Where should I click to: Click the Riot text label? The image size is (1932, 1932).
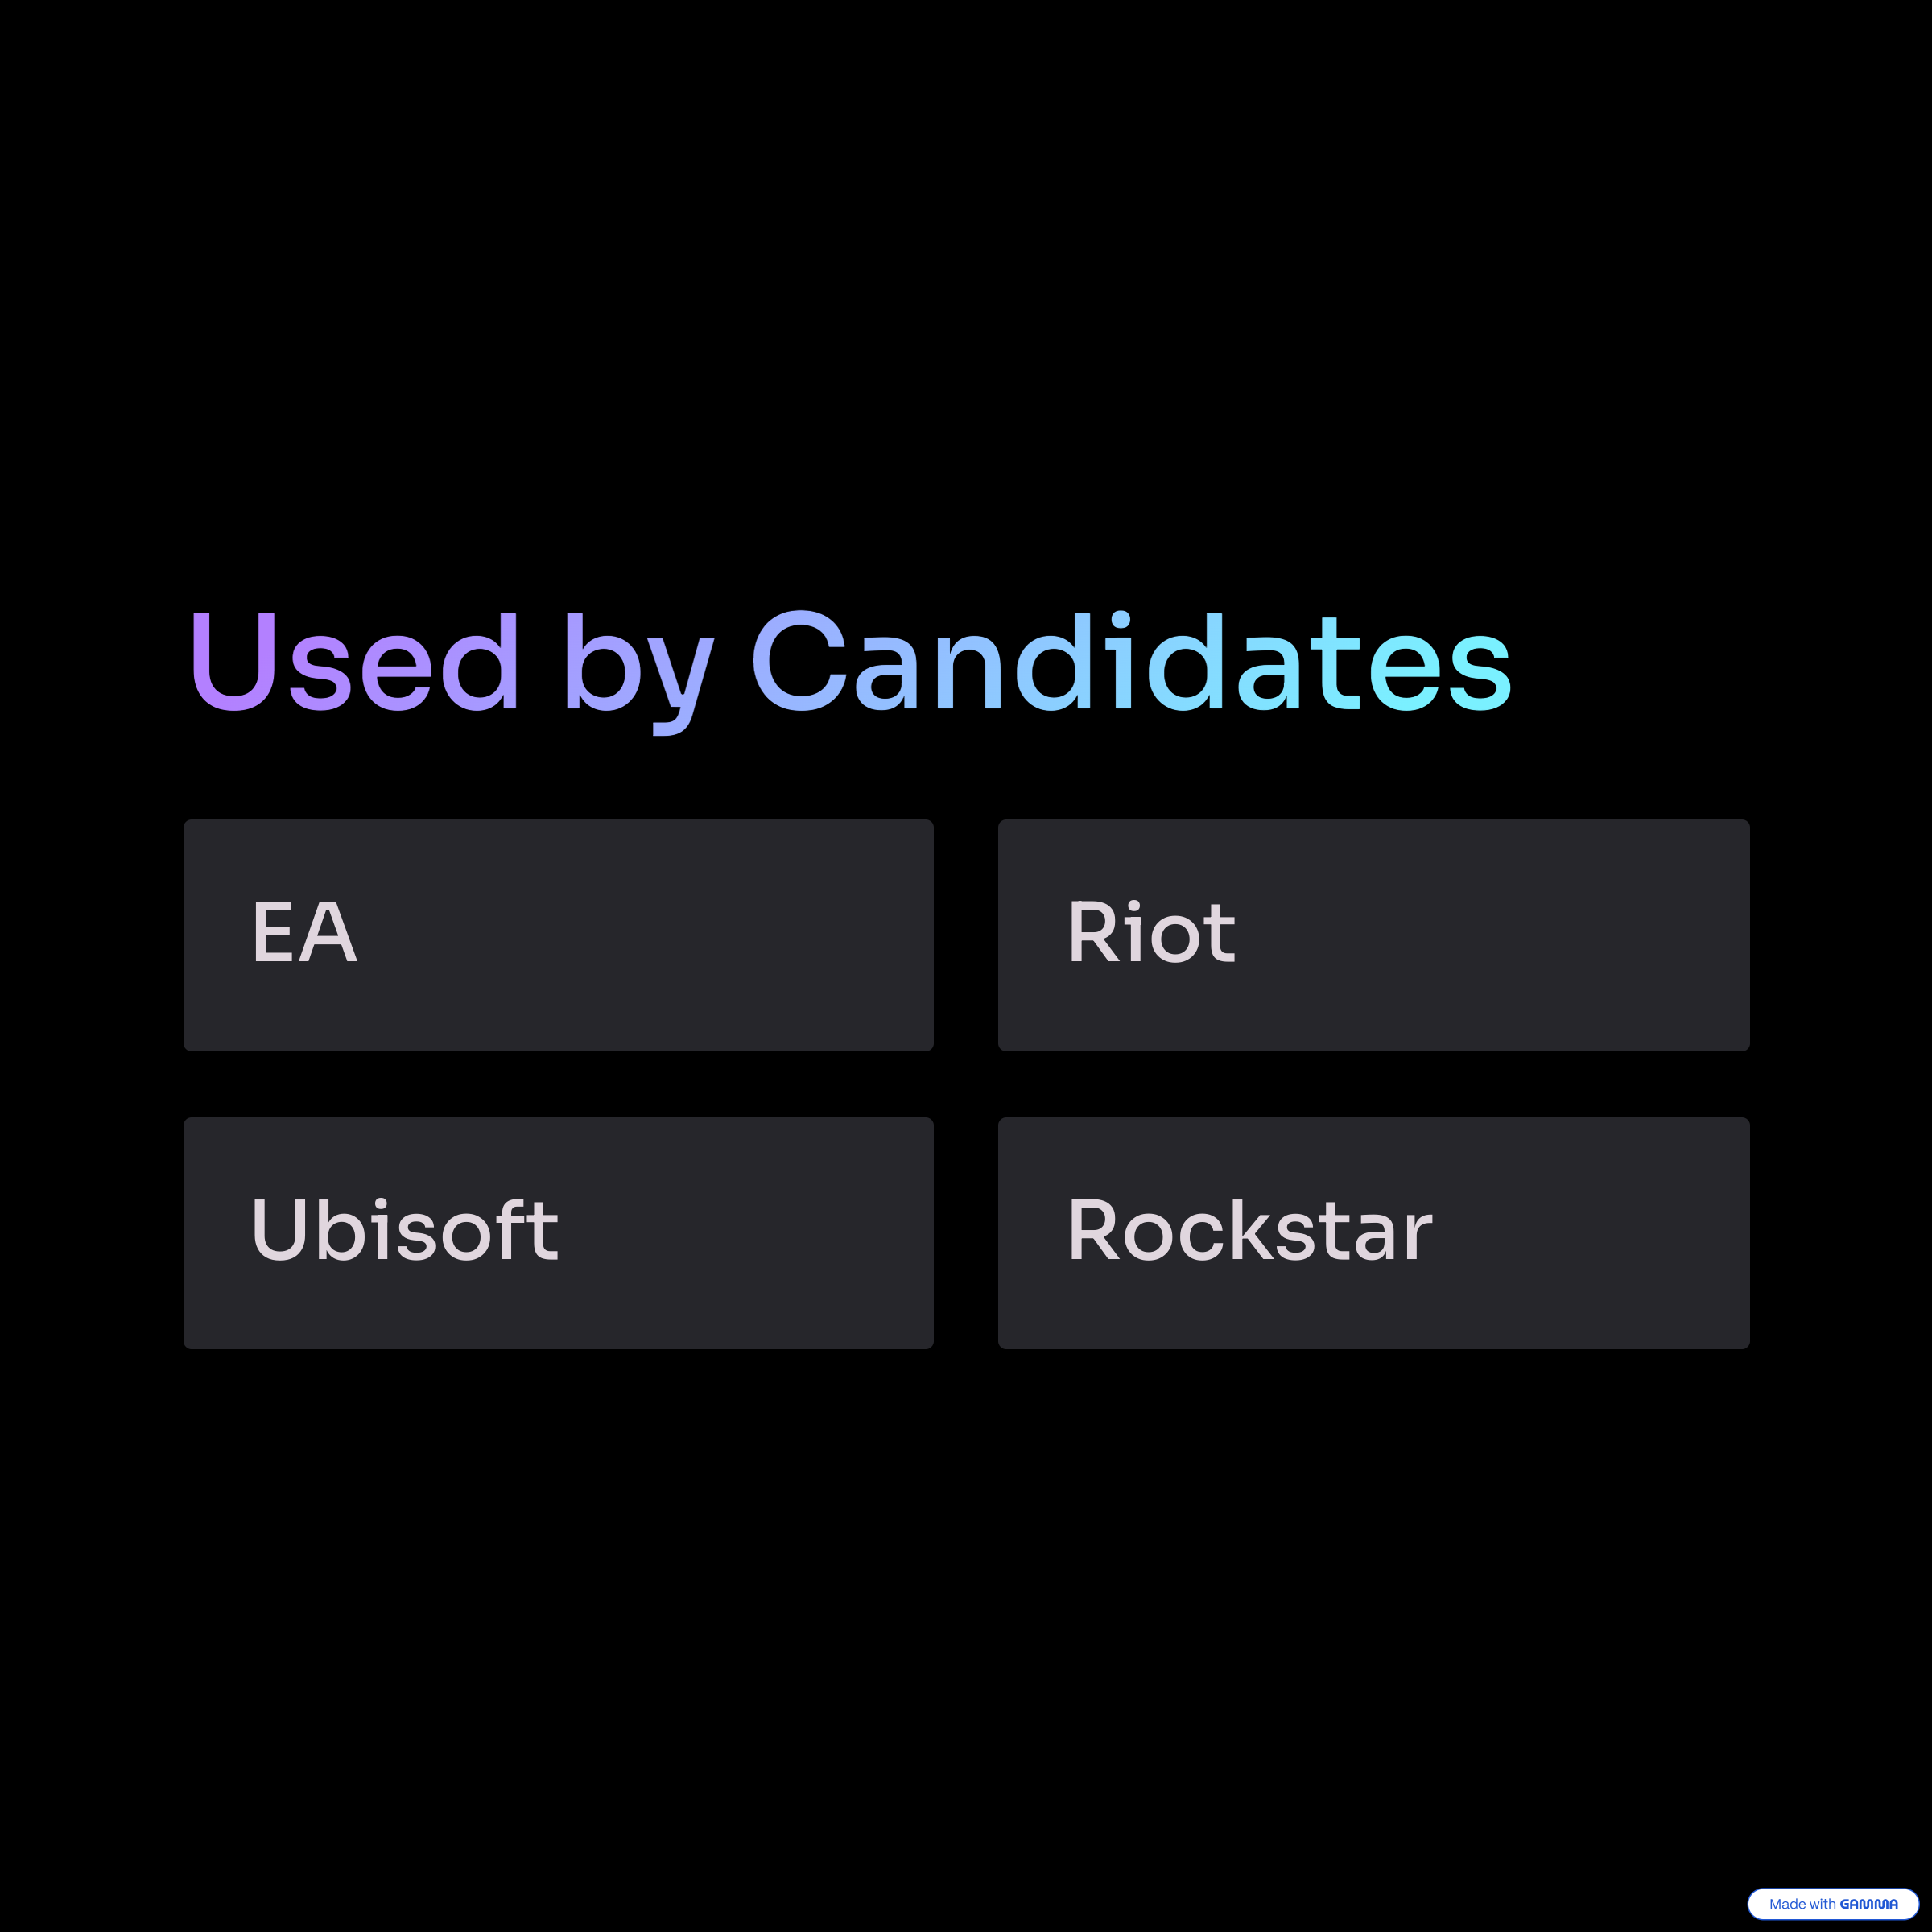(1152, 932)
